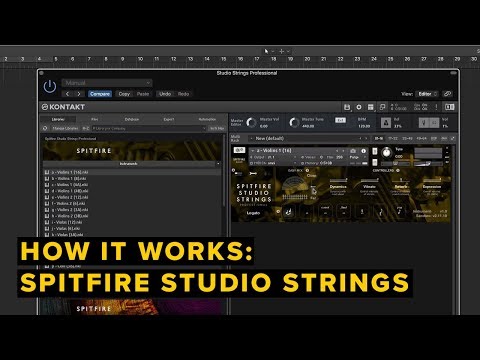Open the View Editor dropdown
480x360 pixels.
click(x=428, y=94)
